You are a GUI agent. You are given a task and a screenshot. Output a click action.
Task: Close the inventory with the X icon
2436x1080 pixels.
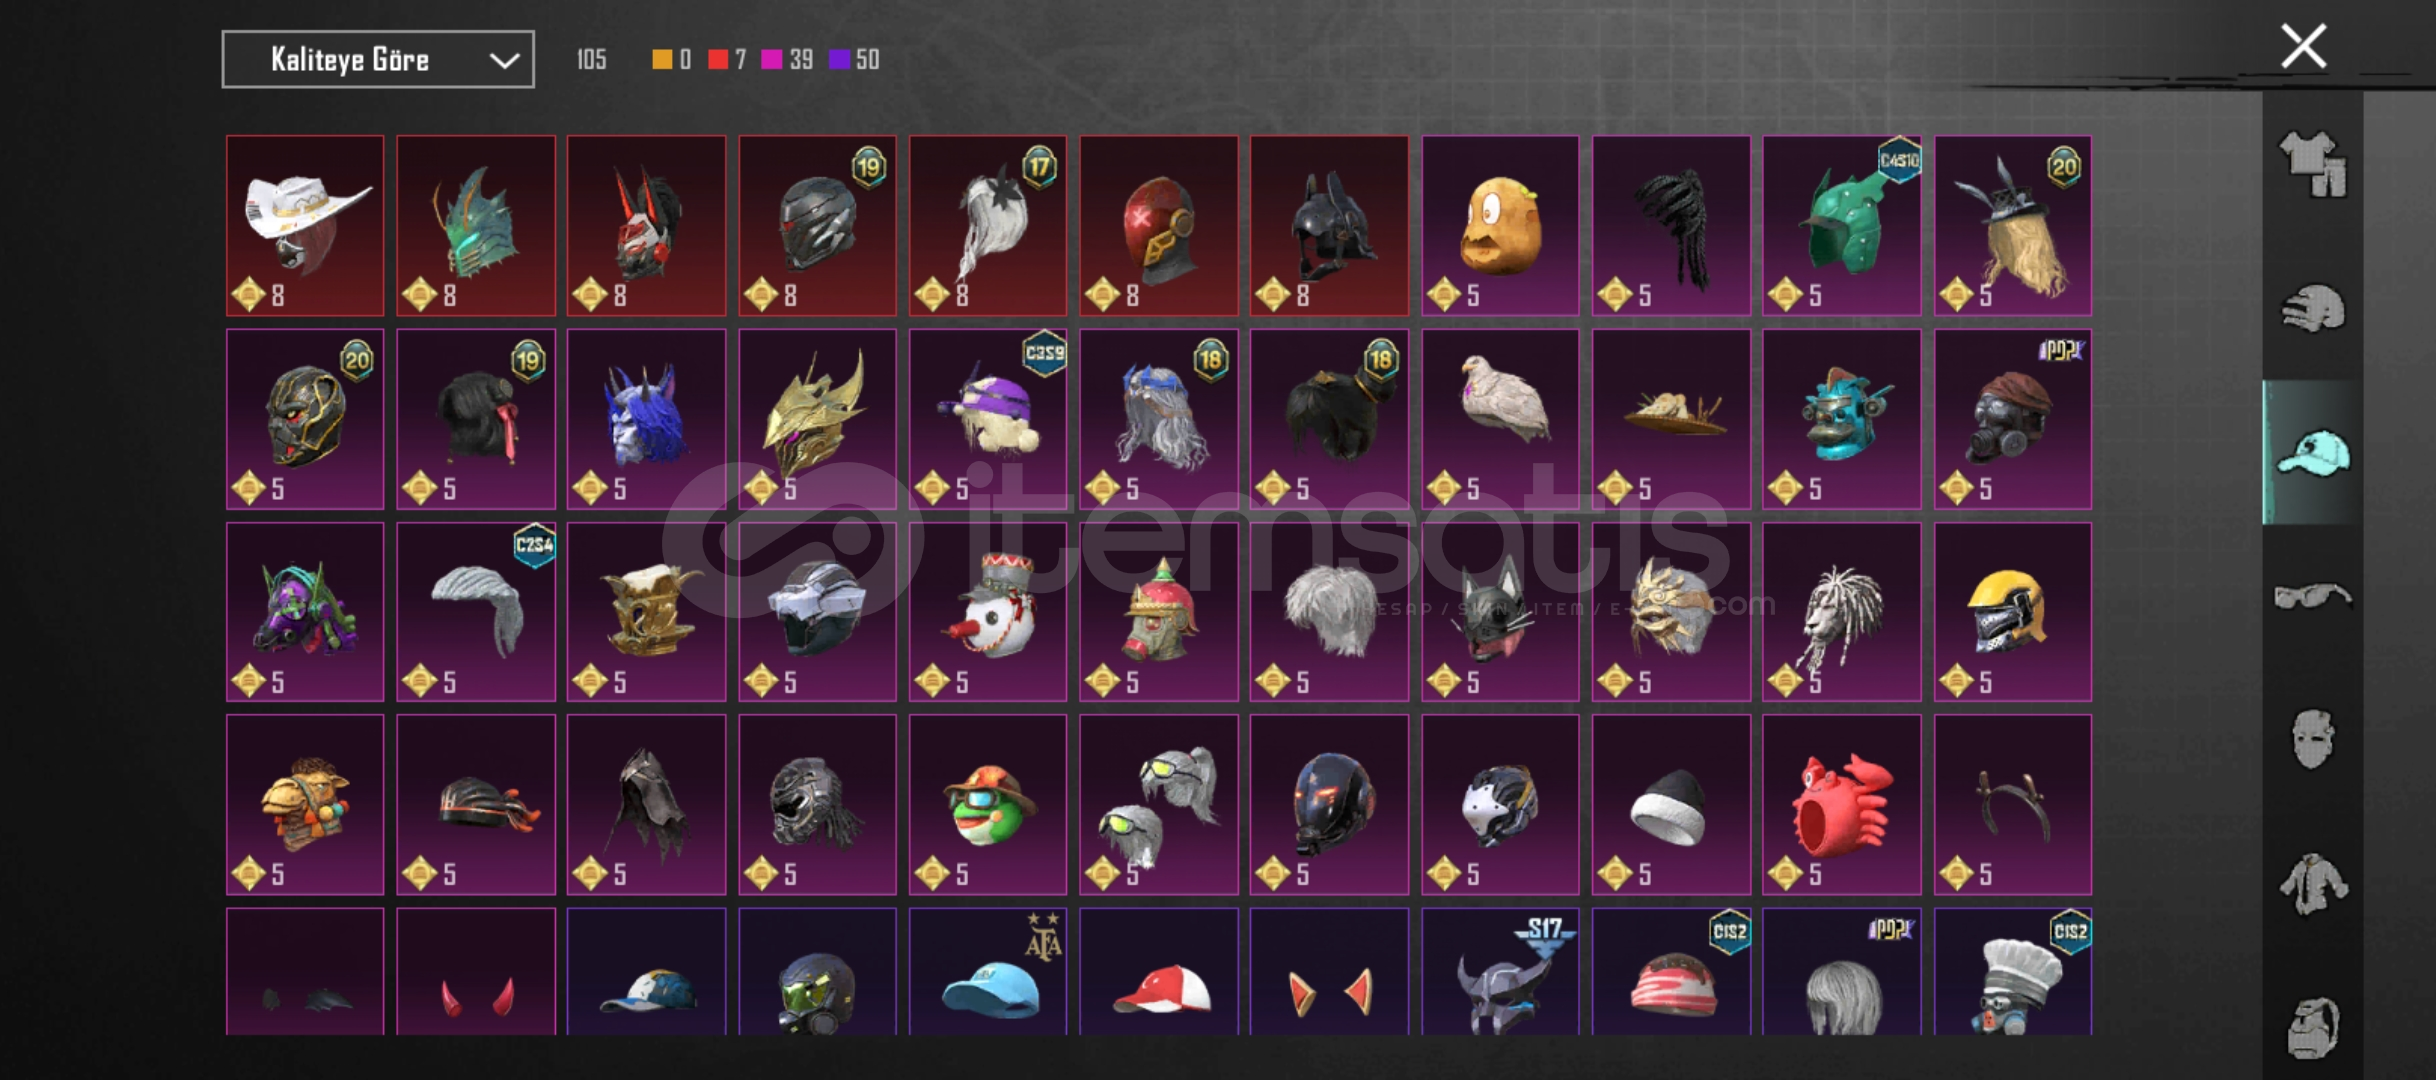coord(2303,46)
